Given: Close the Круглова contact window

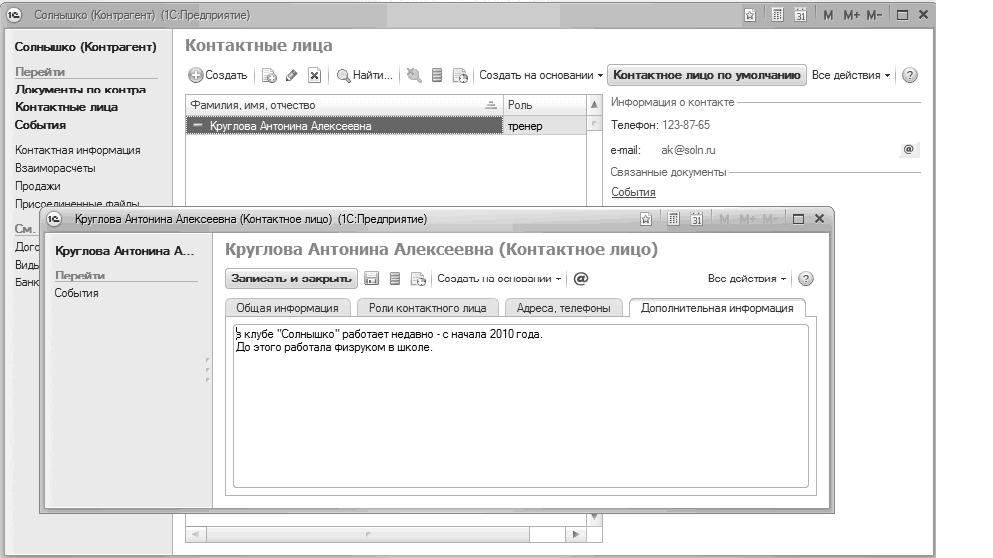Looking at the screenshot, I should tap(819, 219).
